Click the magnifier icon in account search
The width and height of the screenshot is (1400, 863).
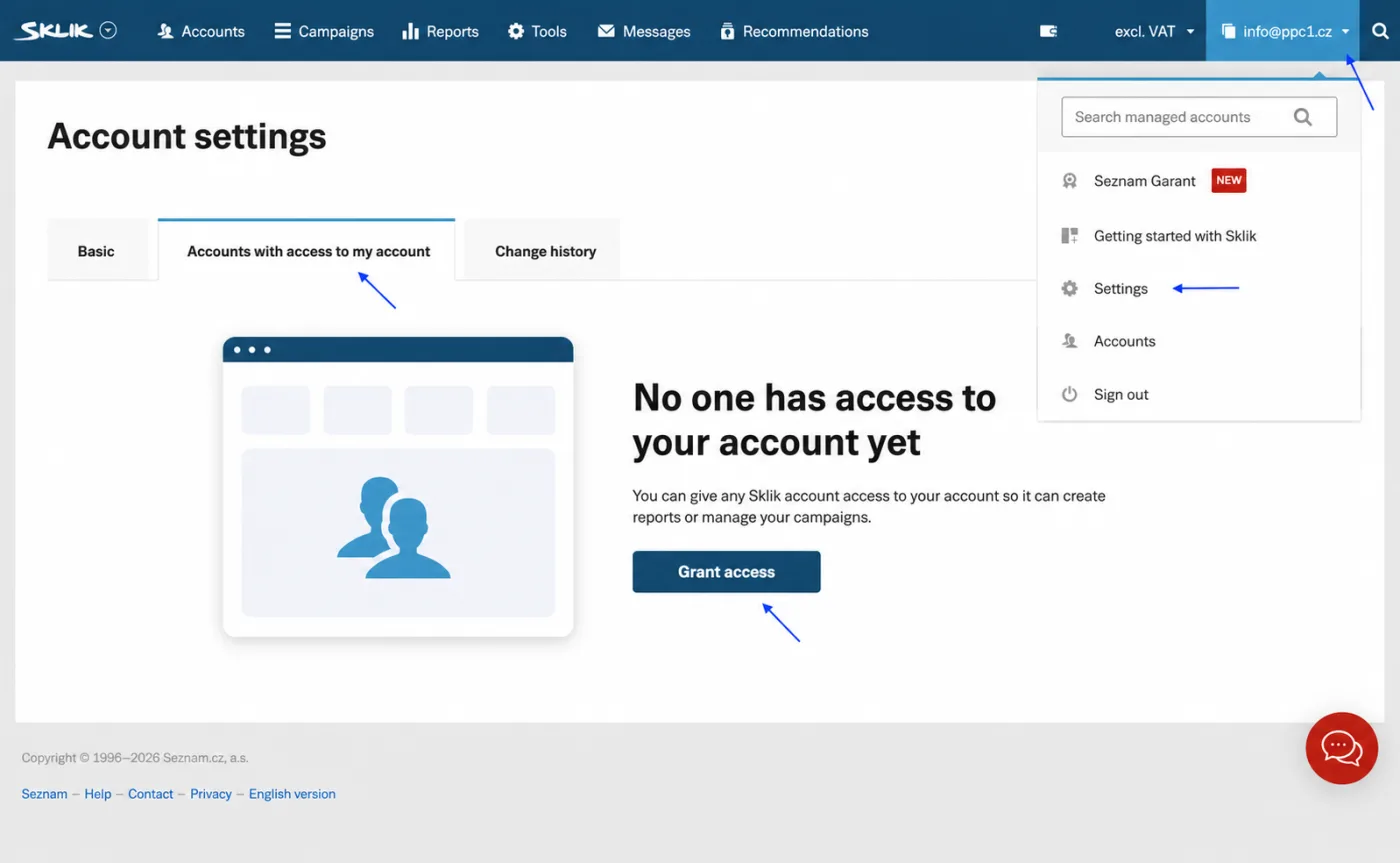coord(1302,117)
